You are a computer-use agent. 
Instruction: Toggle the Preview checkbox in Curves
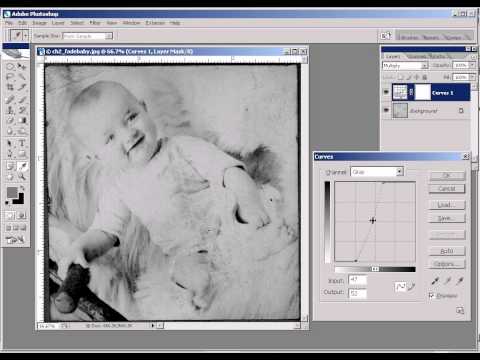pos(431,295)
